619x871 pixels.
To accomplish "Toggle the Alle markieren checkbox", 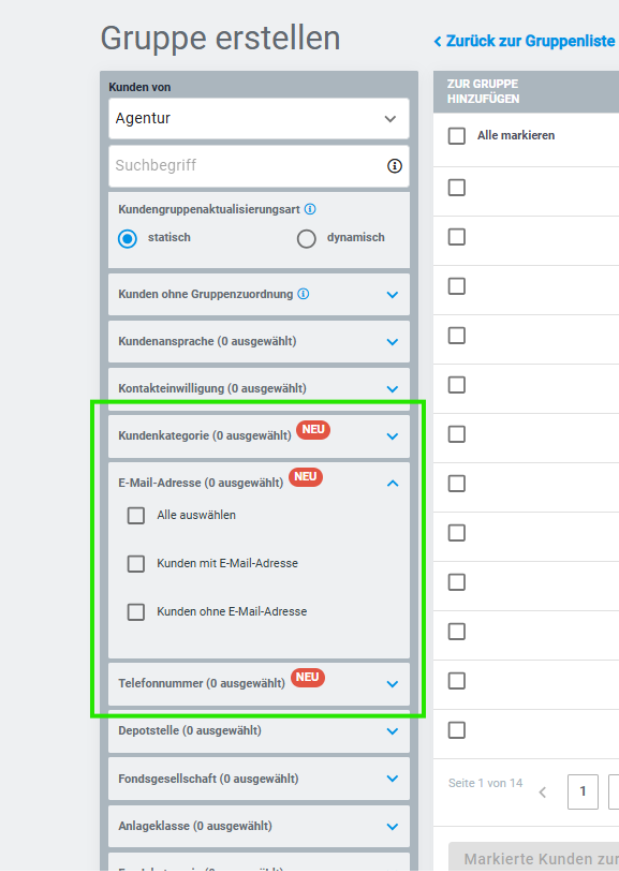I will [x=457, y=136].
